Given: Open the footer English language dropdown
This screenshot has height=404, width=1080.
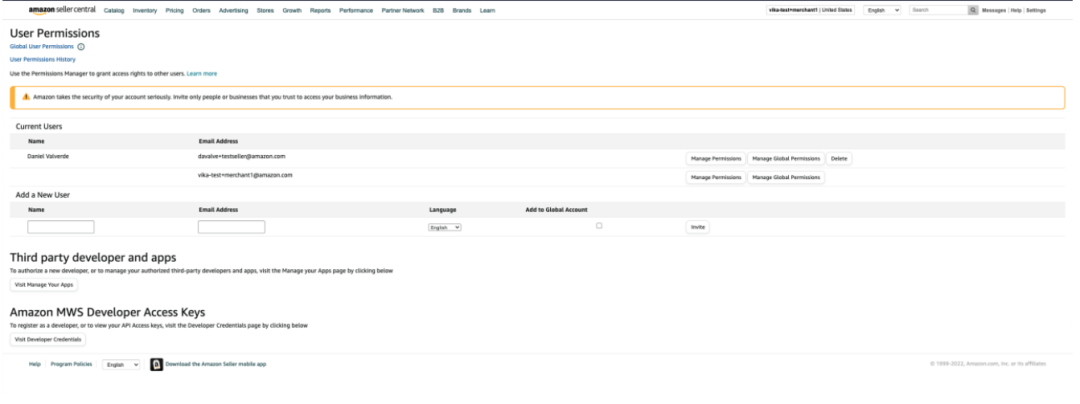Looking at the screenshot, I should (121, 365).
